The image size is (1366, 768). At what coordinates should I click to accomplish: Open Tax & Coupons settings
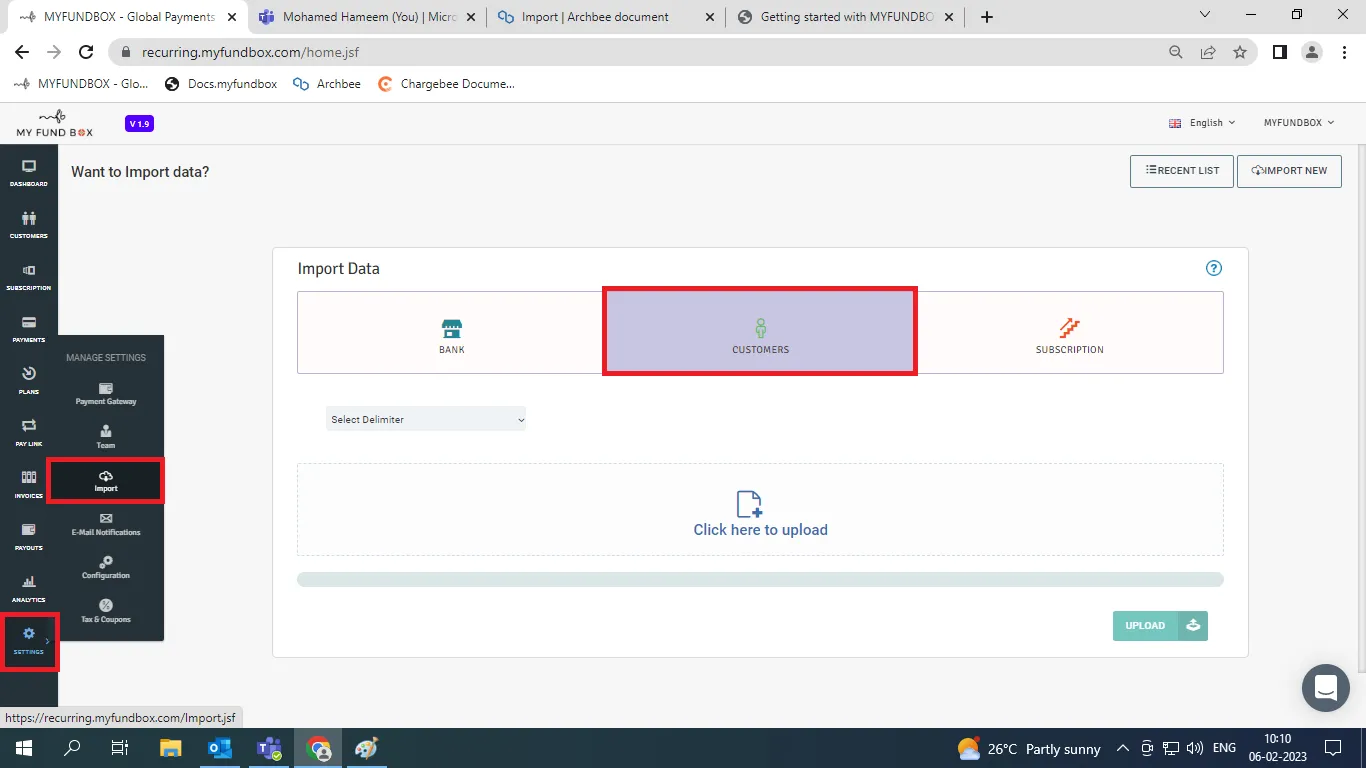(106, 612)
